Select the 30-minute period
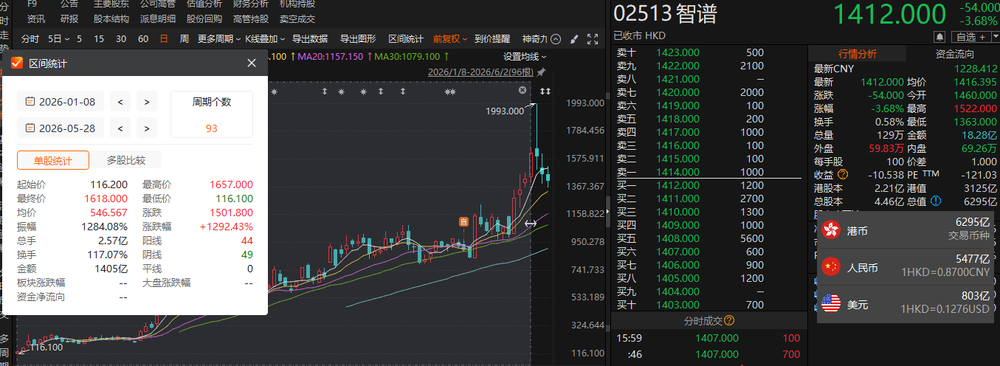Image resolution: width=1000 pixels, height=366 pixels. pos(121,39)
